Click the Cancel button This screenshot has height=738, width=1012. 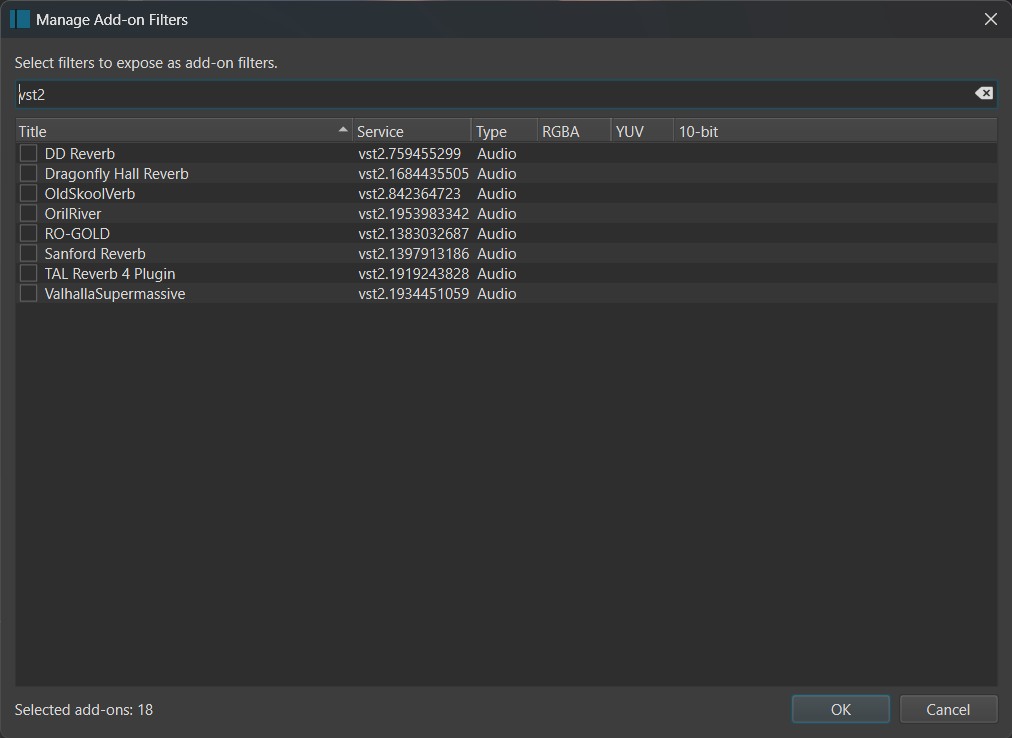pos(947,710)
